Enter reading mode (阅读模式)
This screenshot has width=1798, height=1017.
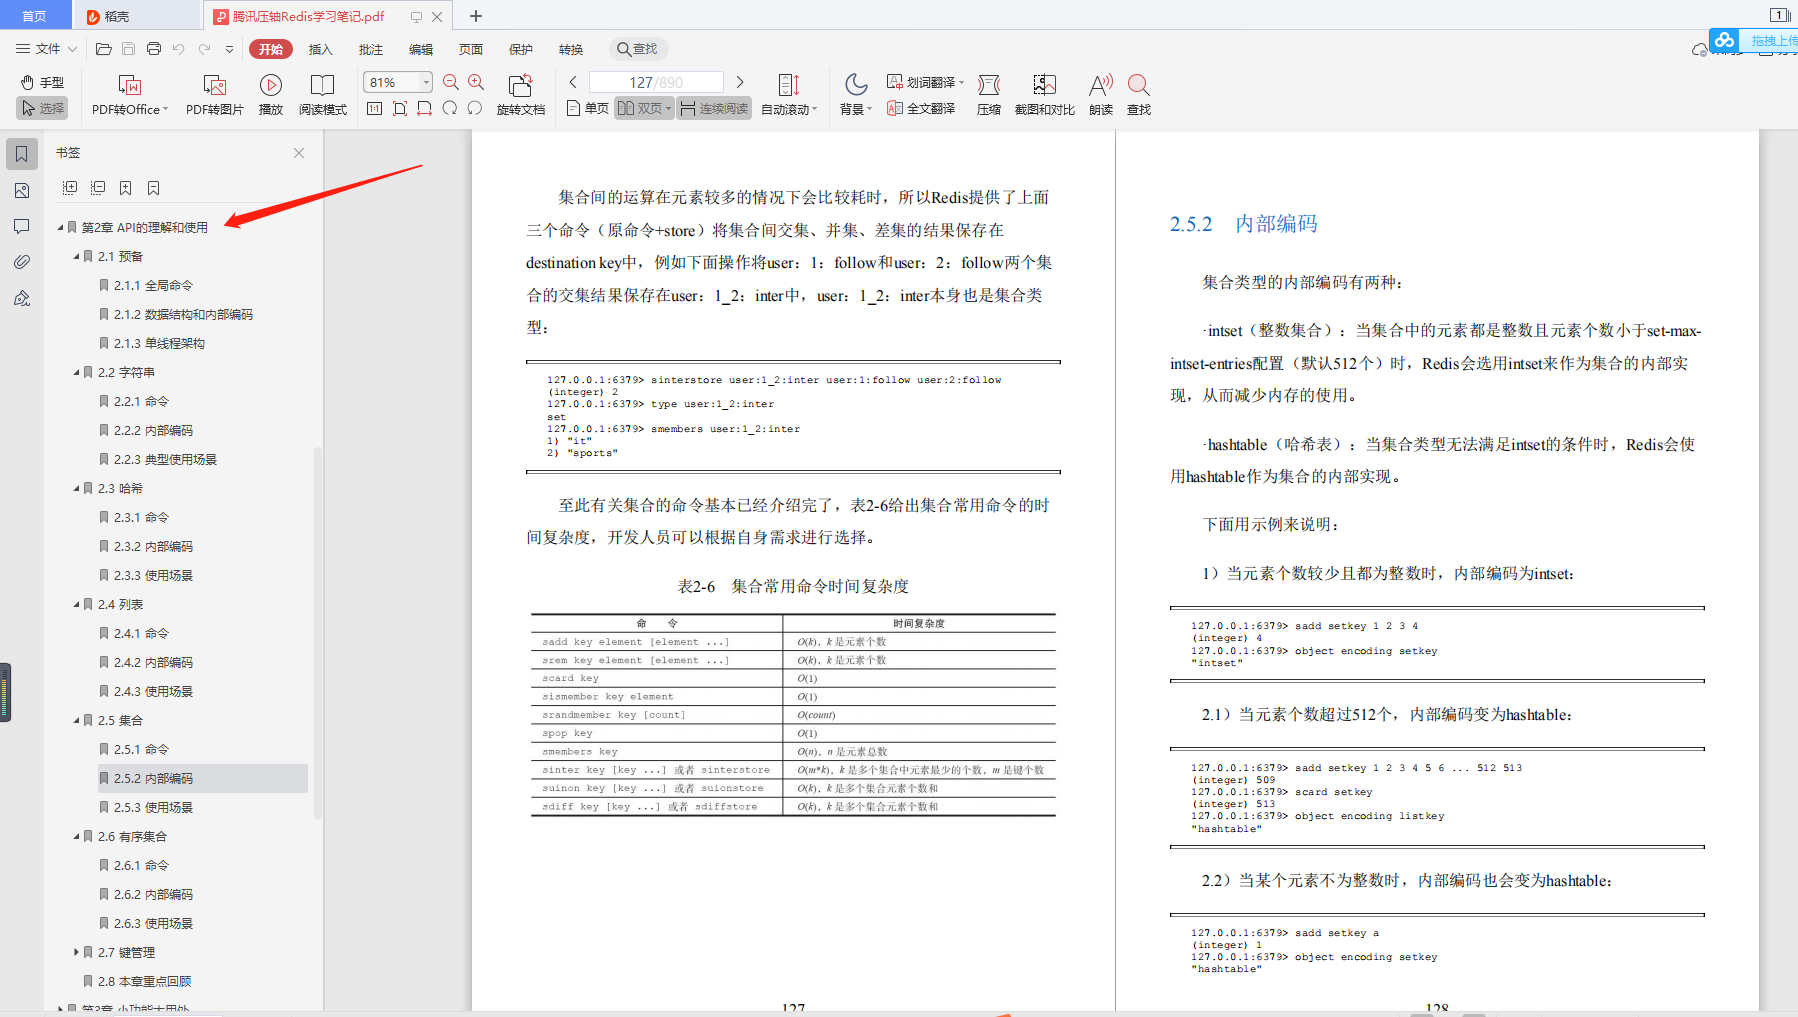[322, 95]
